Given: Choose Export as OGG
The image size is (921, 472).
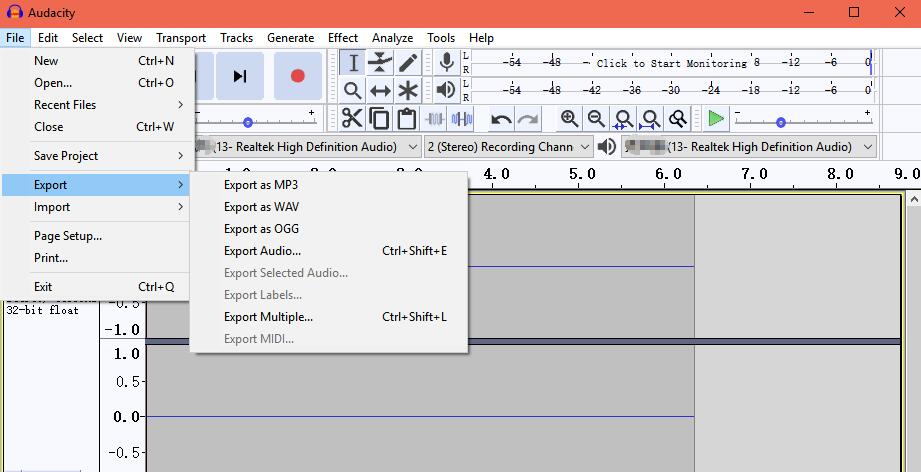Looking at the screenshot, I should pos(329,229).
